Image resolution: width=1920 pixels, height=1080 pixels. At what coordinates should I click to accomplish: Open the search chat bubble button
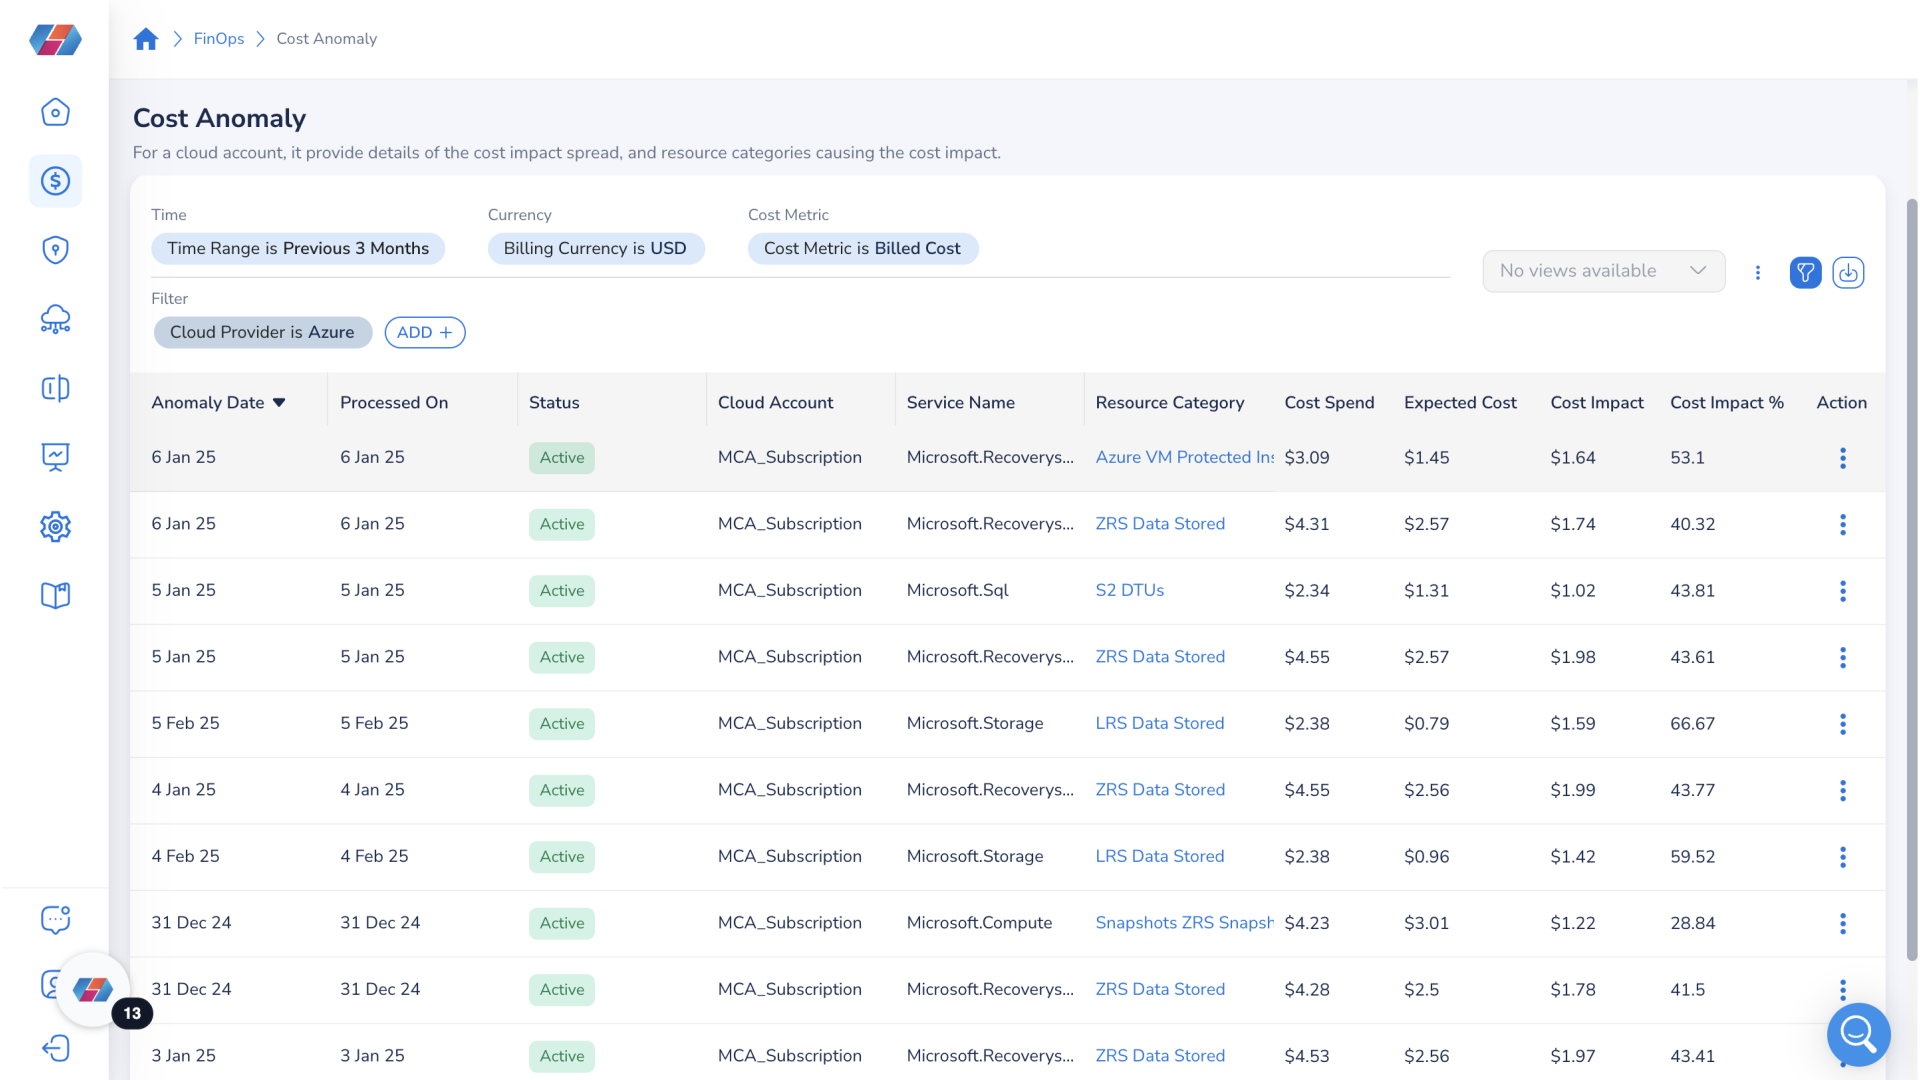1858,1034
